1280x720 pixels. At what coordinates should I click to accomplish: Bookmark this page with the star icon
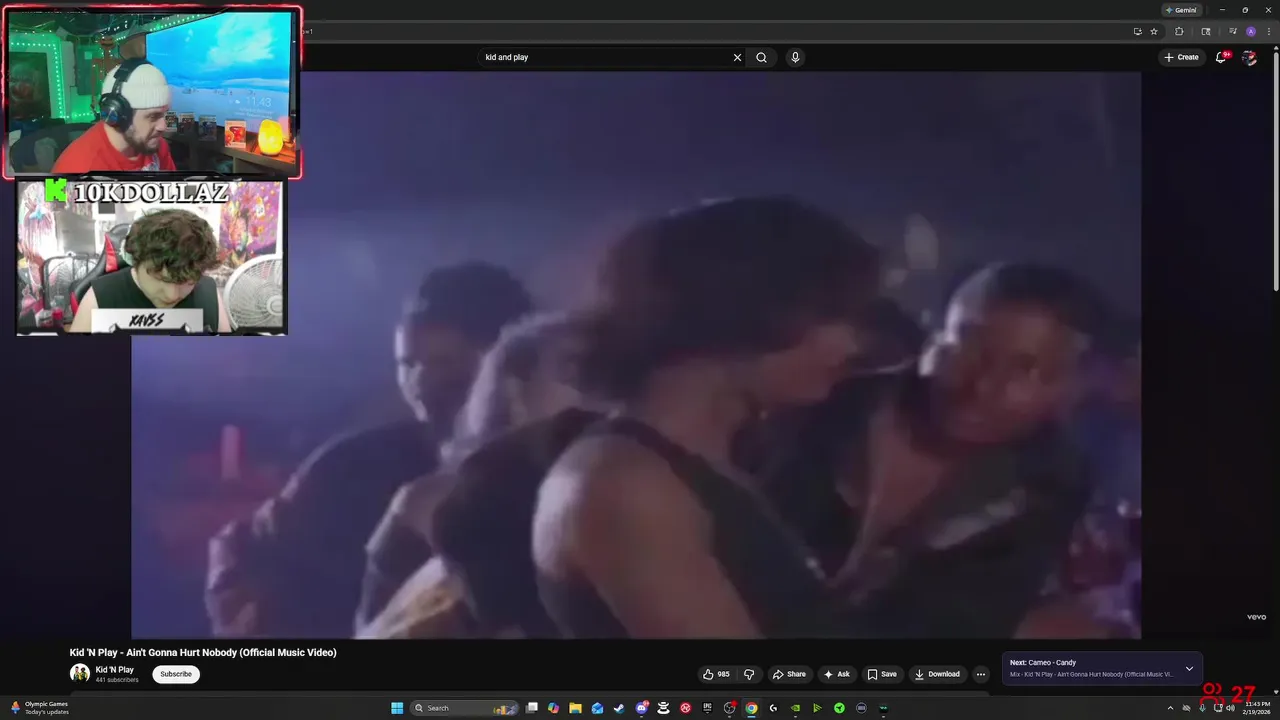[1154, 31]
